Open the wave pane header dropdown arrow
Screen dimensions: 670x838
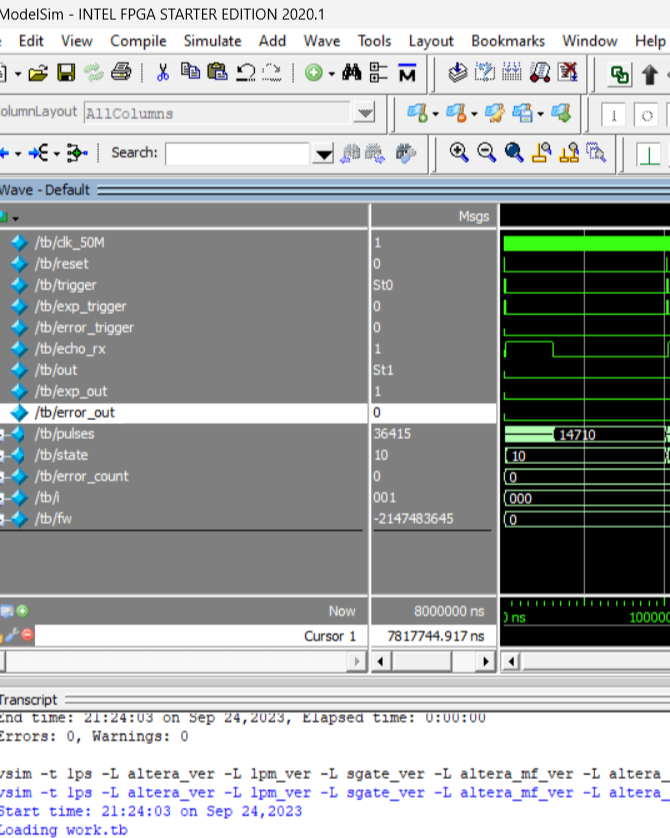click(x=15, y=219)
